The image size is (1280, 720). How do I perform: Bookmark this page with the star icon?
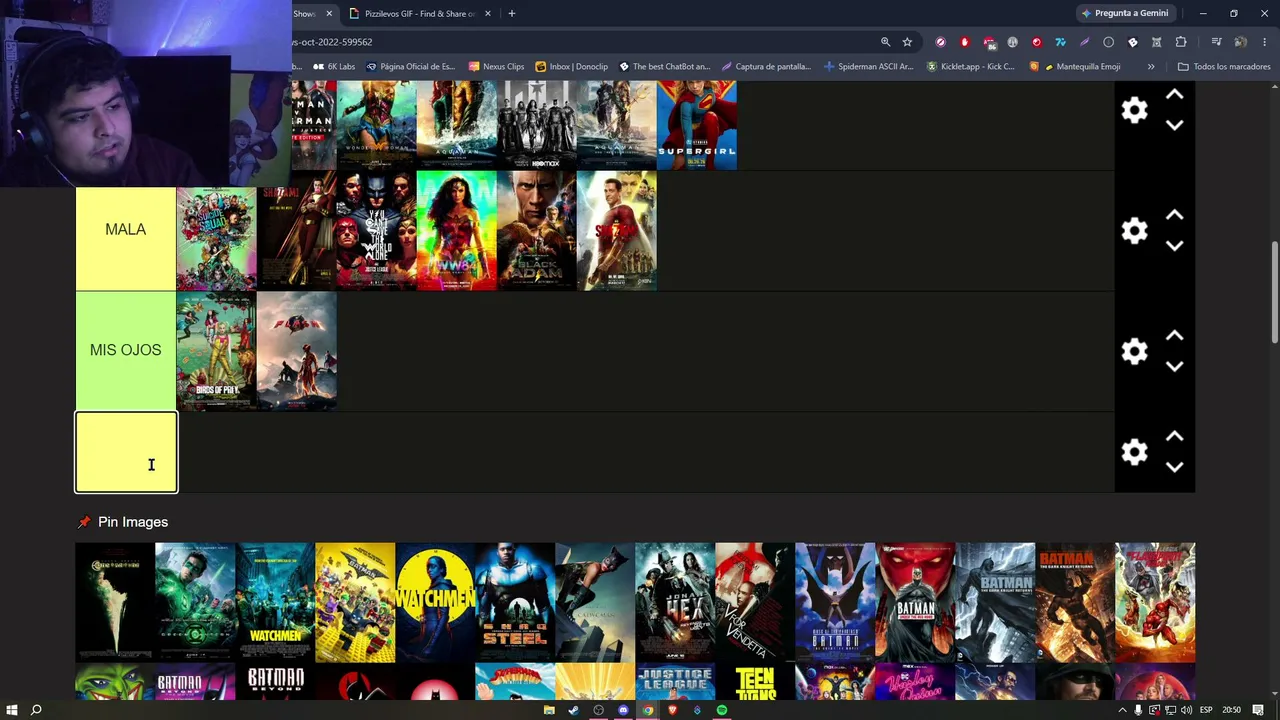[x=907, y=42]
